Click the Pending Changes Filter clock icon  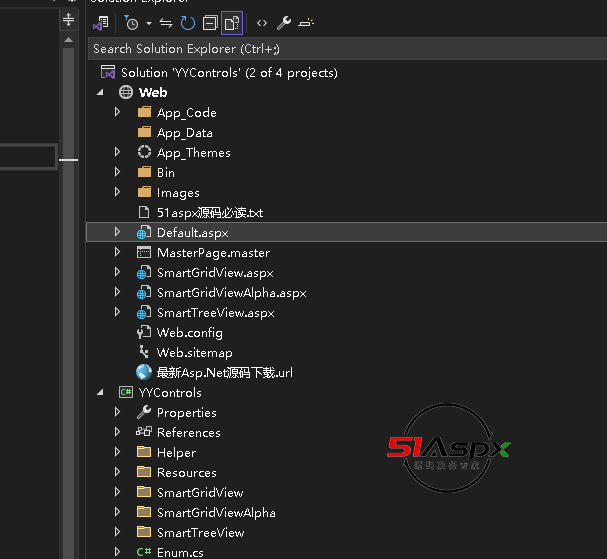[131, 22]
